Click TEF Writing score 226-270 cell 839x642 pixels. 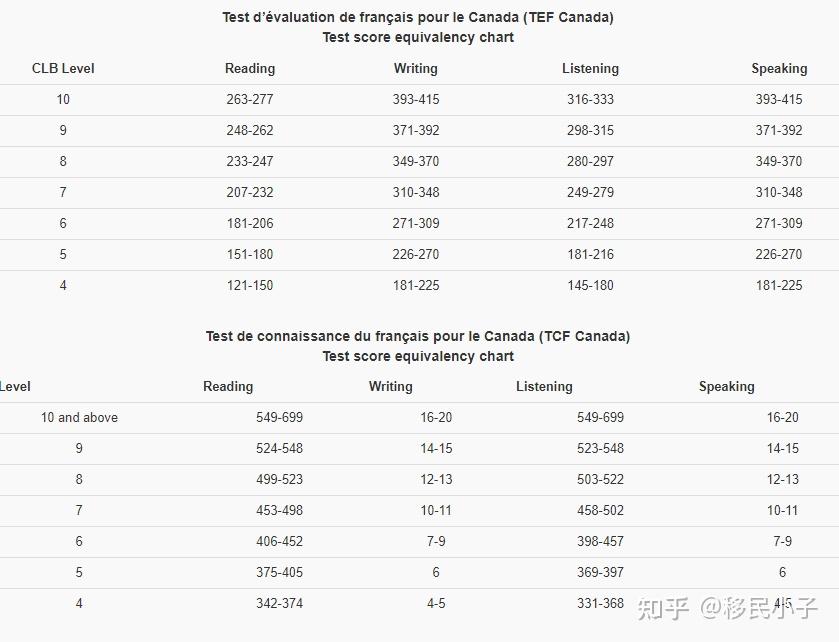click(x=416, y=254)
